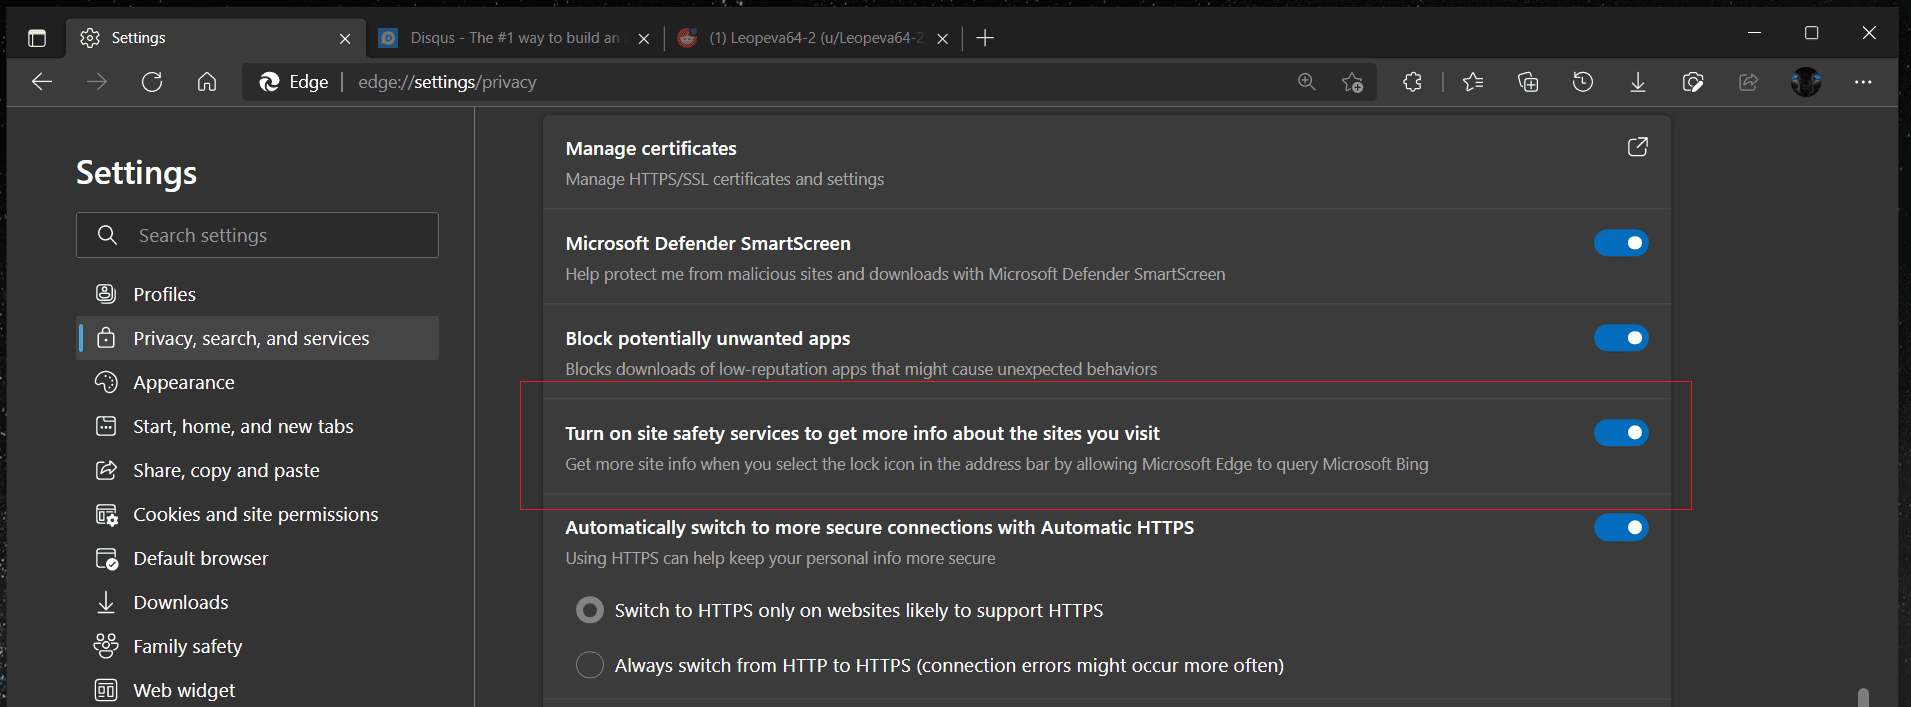Open Cookies and site permissions section
This screenshot has height=707, width=1911.
tap(258, 514)
